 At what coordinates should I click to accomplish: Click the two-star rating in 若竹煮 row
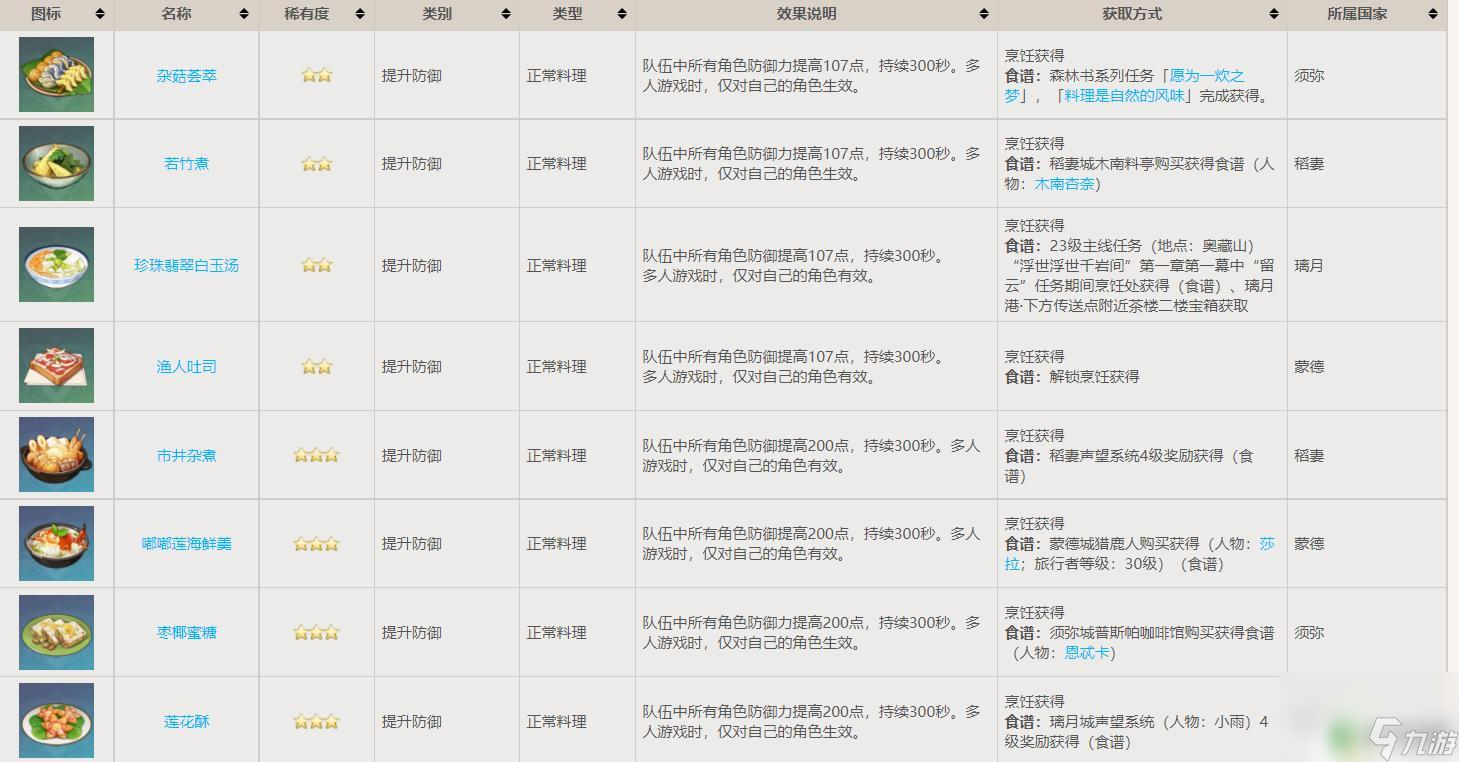(x=317, y=163)
